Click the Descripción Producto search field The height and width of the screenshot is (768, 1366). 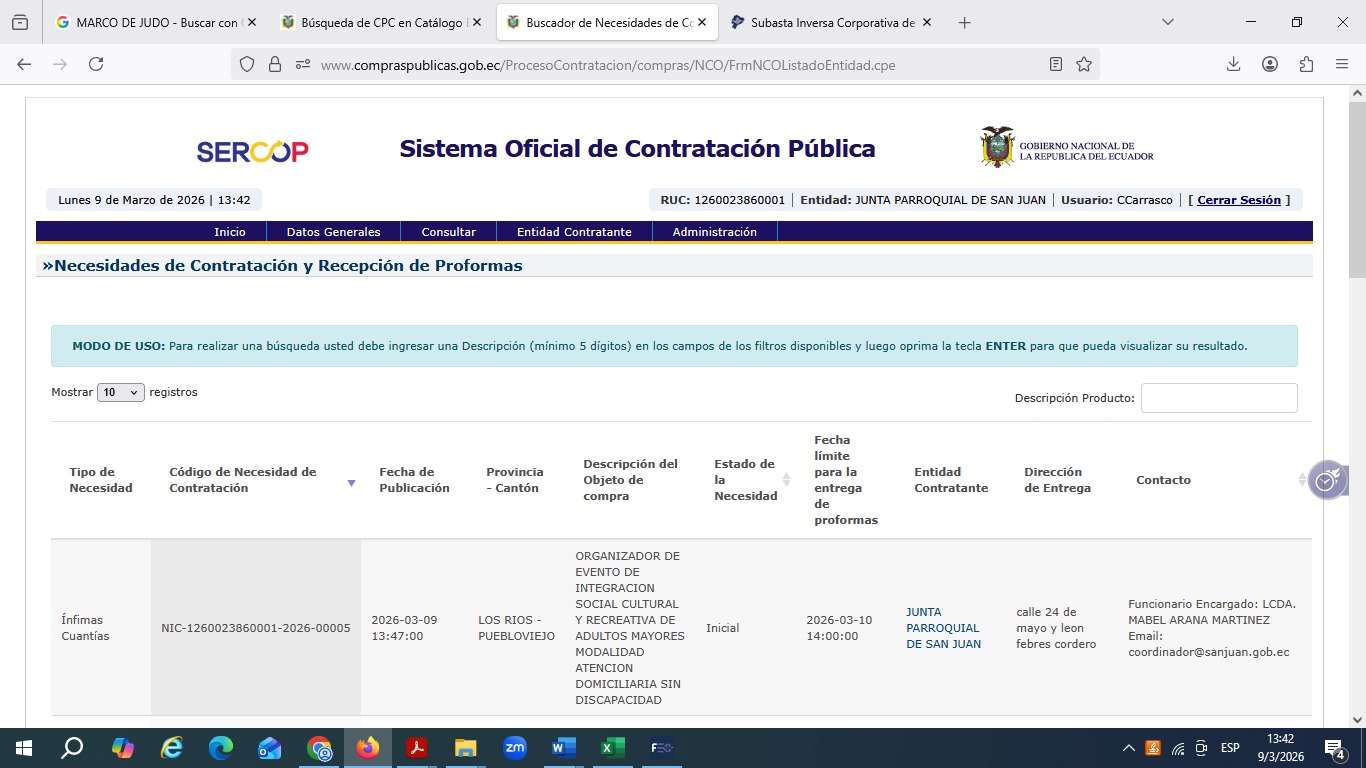click(x=1218, y=398)
